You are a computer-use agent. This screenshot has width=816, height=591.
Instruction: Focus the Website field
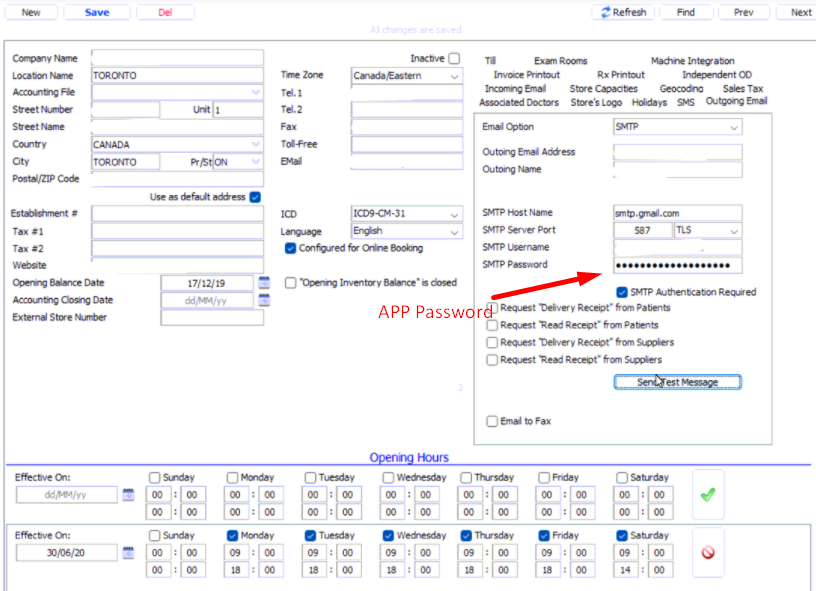pos(177,265)
